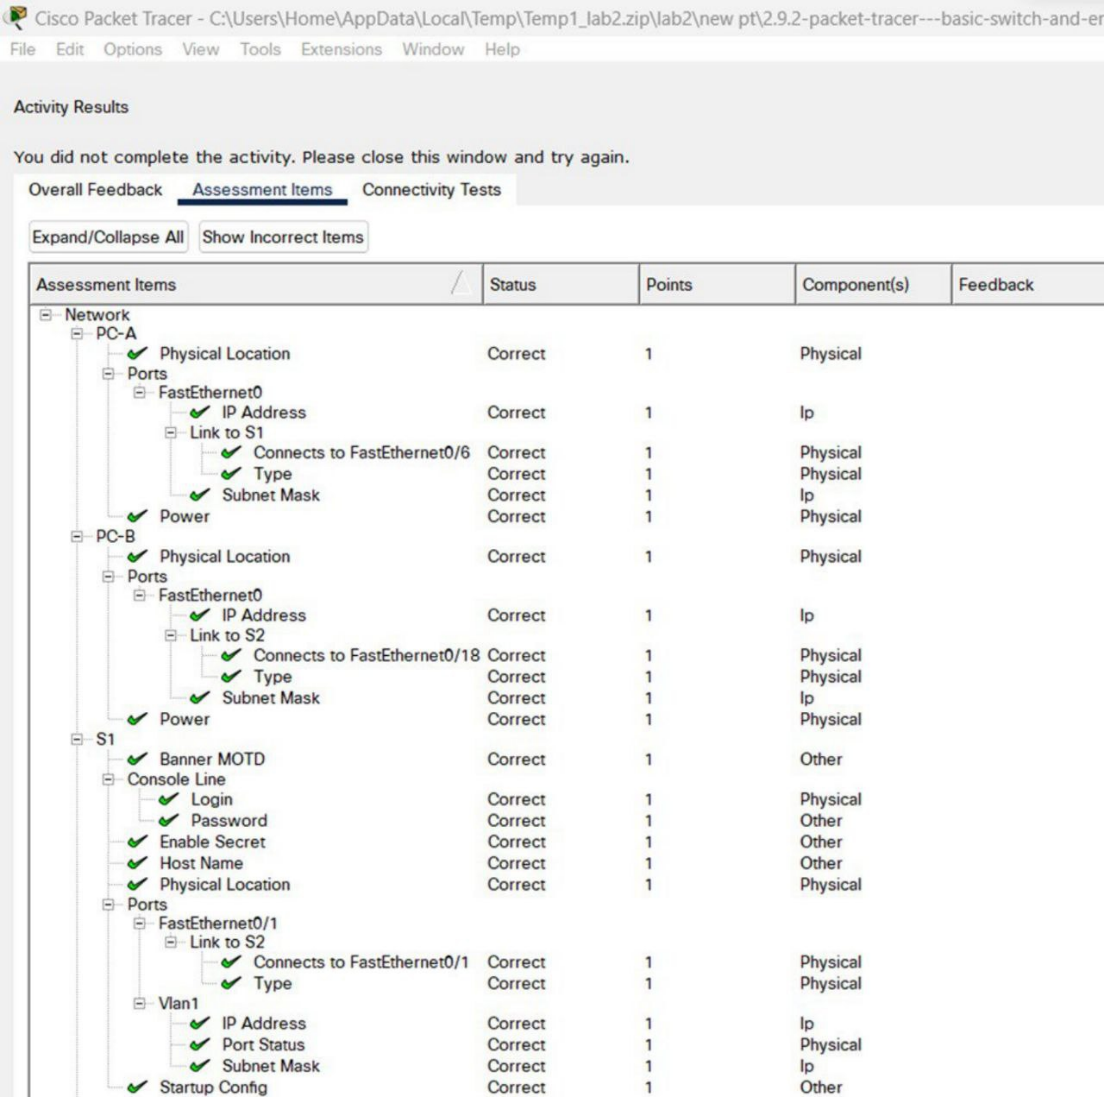Open the Help menu
The width and height of the screenshot is (1104, 1097).
click(x=502, y=49)
